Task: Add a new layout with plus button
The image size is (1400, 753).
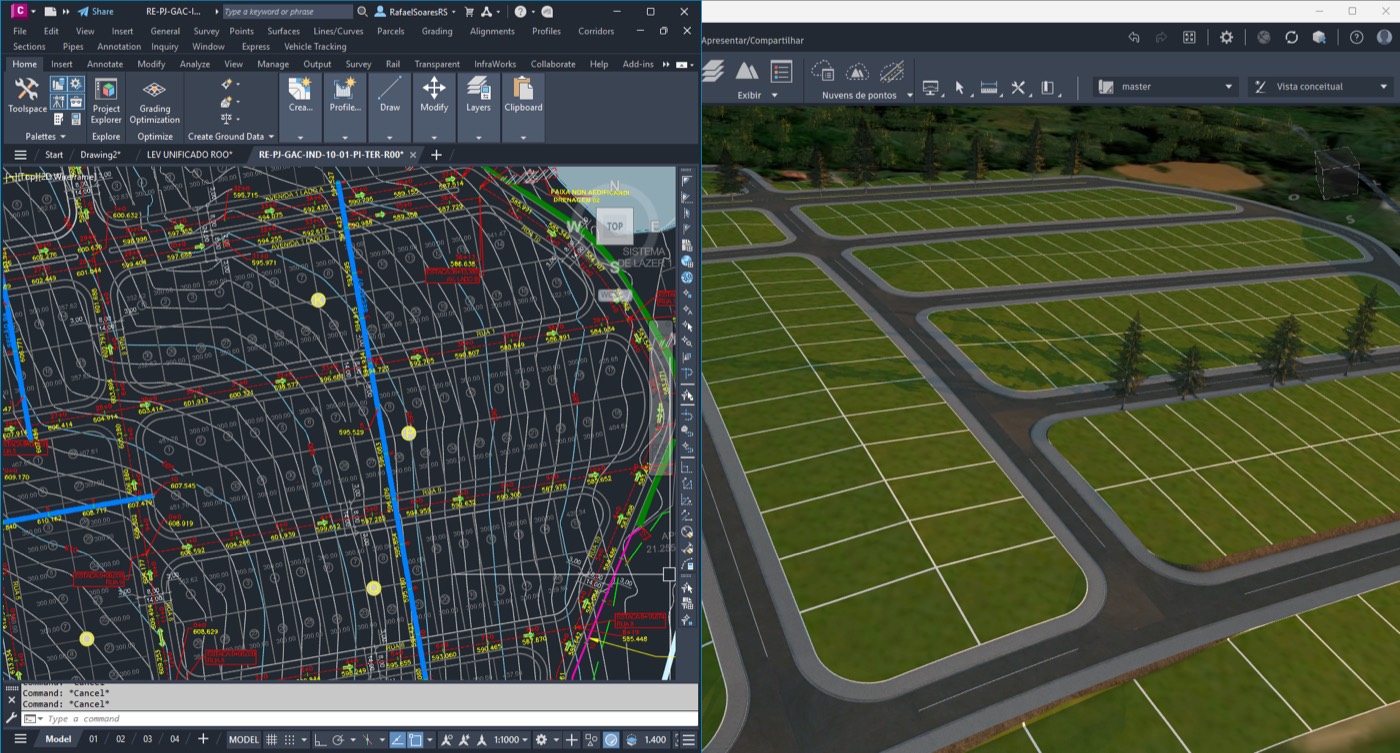Action: point(203,740)
